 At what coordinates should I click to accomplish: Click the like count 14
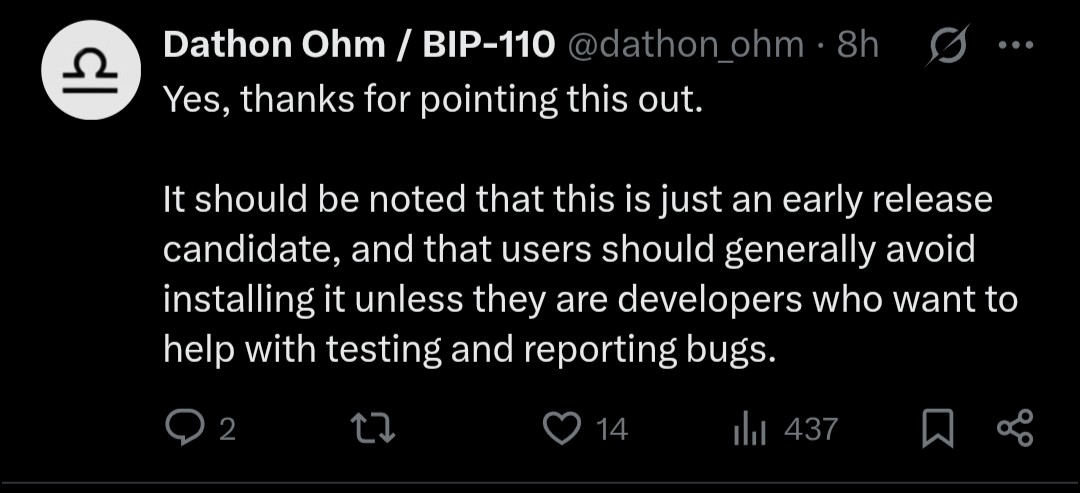[611, 431]
